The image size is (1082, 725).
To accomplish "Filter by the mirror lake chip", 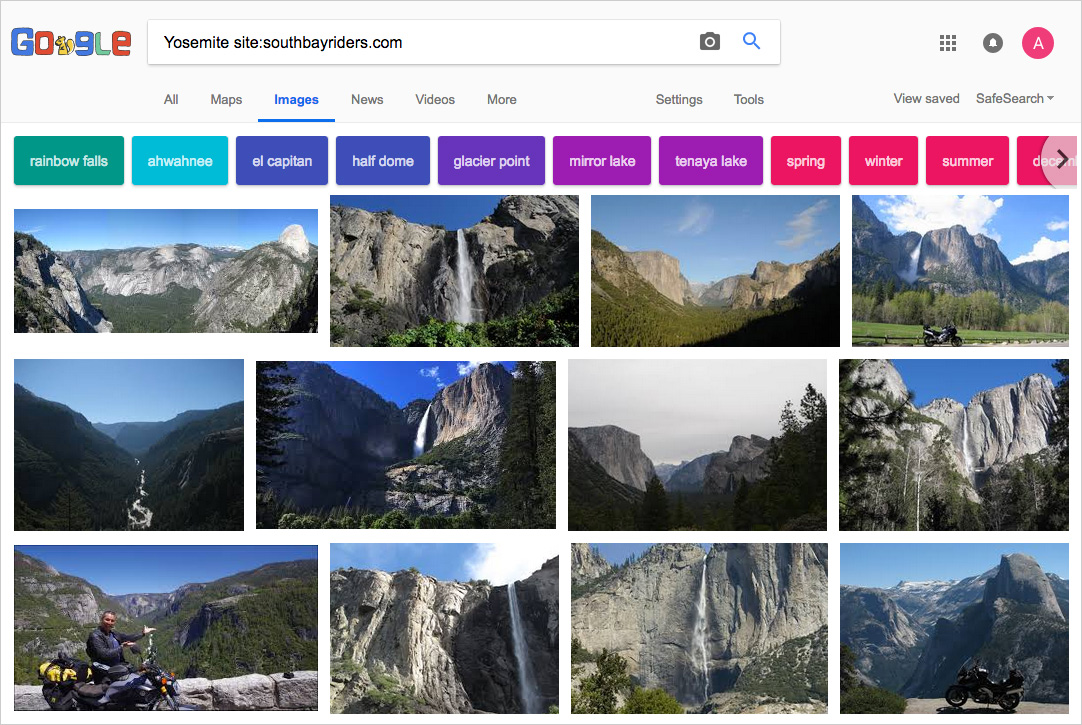I will pyautogui.click(x=602, y=161).
